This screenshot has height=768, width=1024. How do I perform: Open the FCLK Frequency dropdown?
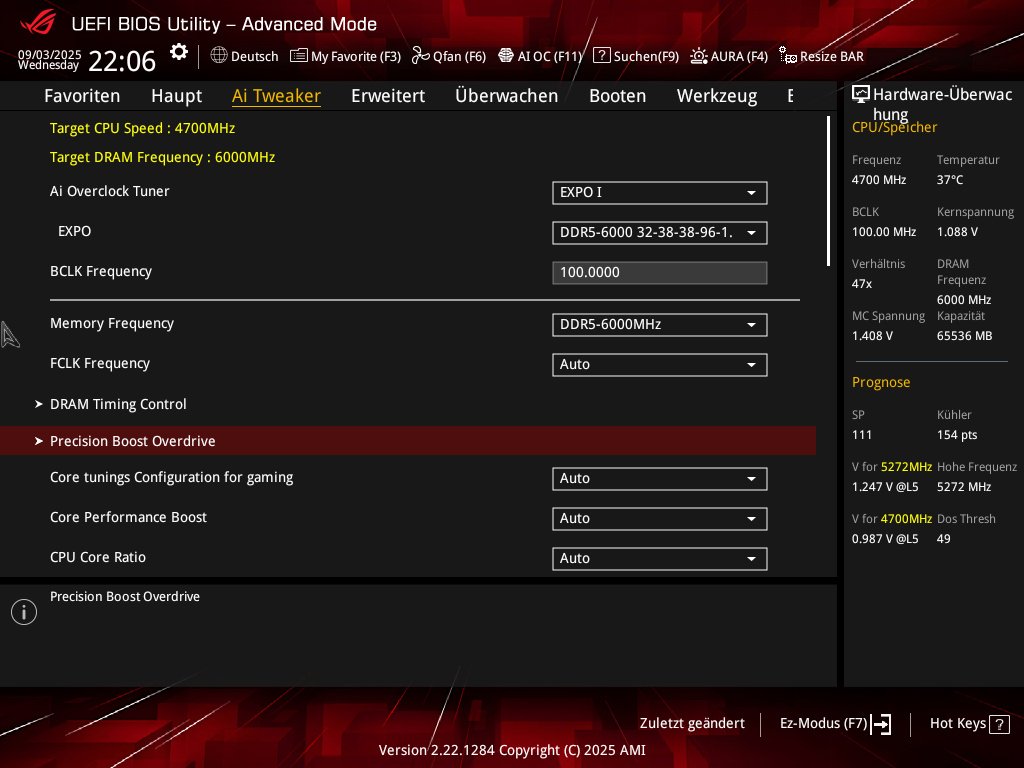pyautogui.click(x=660, y=364)
